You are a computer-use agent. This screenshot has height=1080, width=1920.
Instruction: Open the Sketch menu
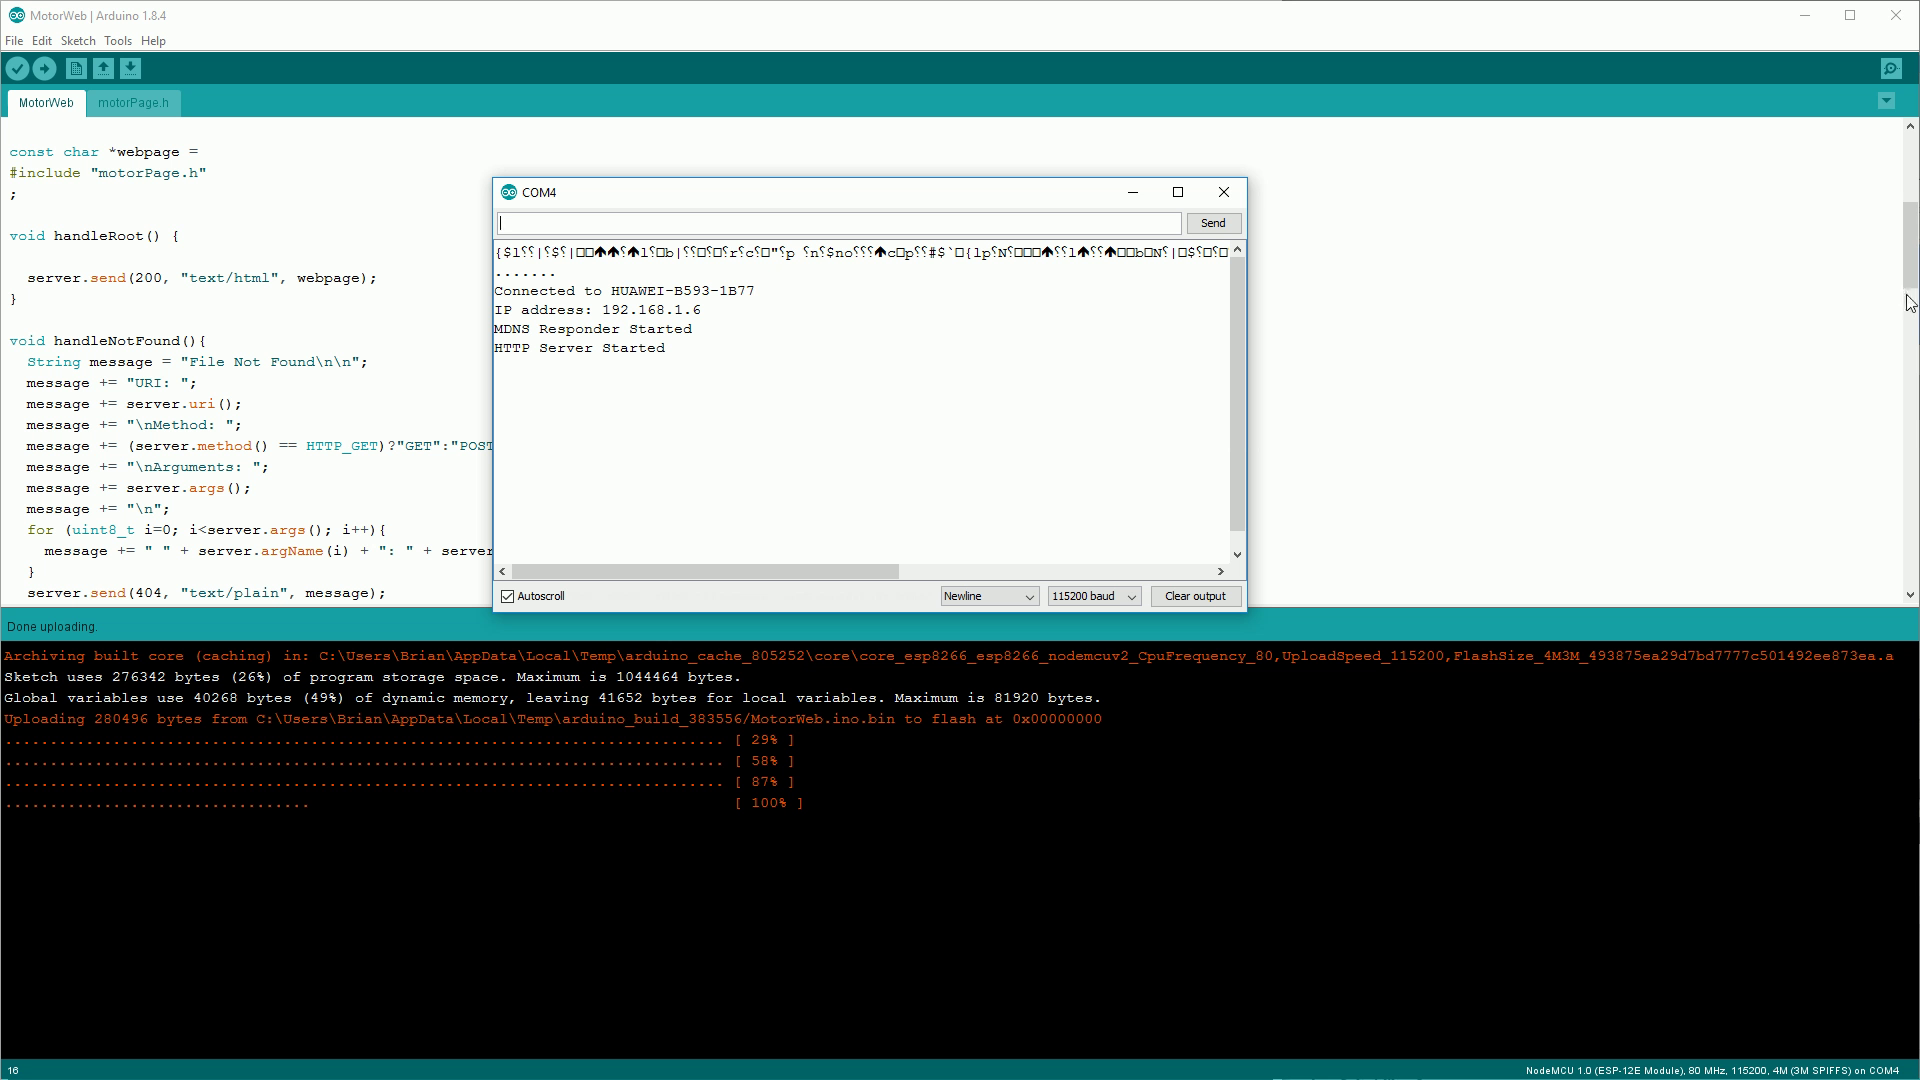click(78, 40)
